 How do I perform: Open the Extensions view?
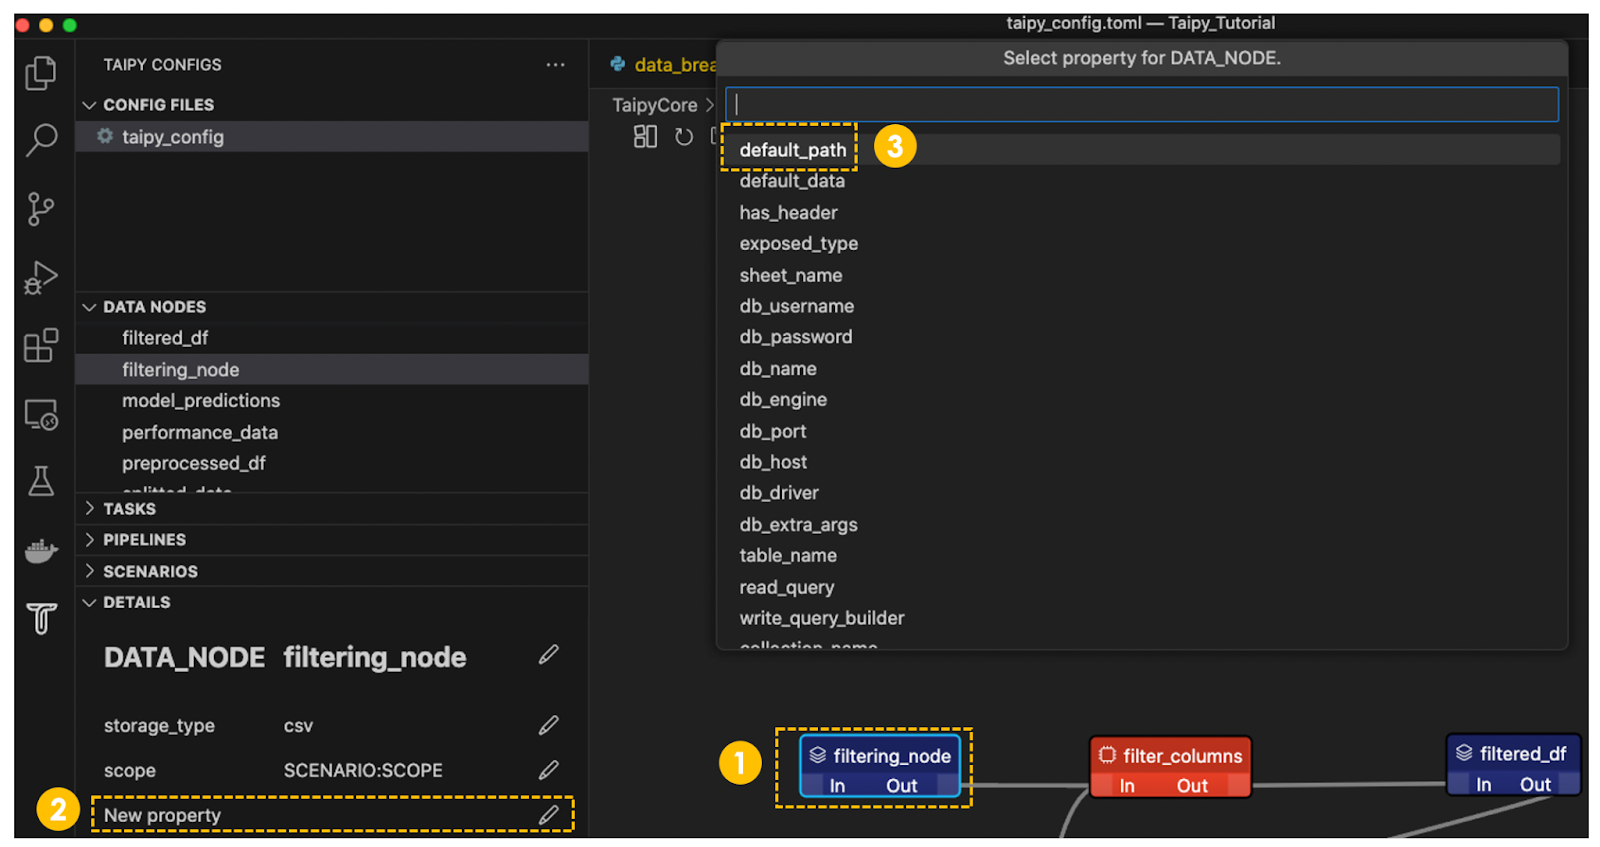coord(41,345)
